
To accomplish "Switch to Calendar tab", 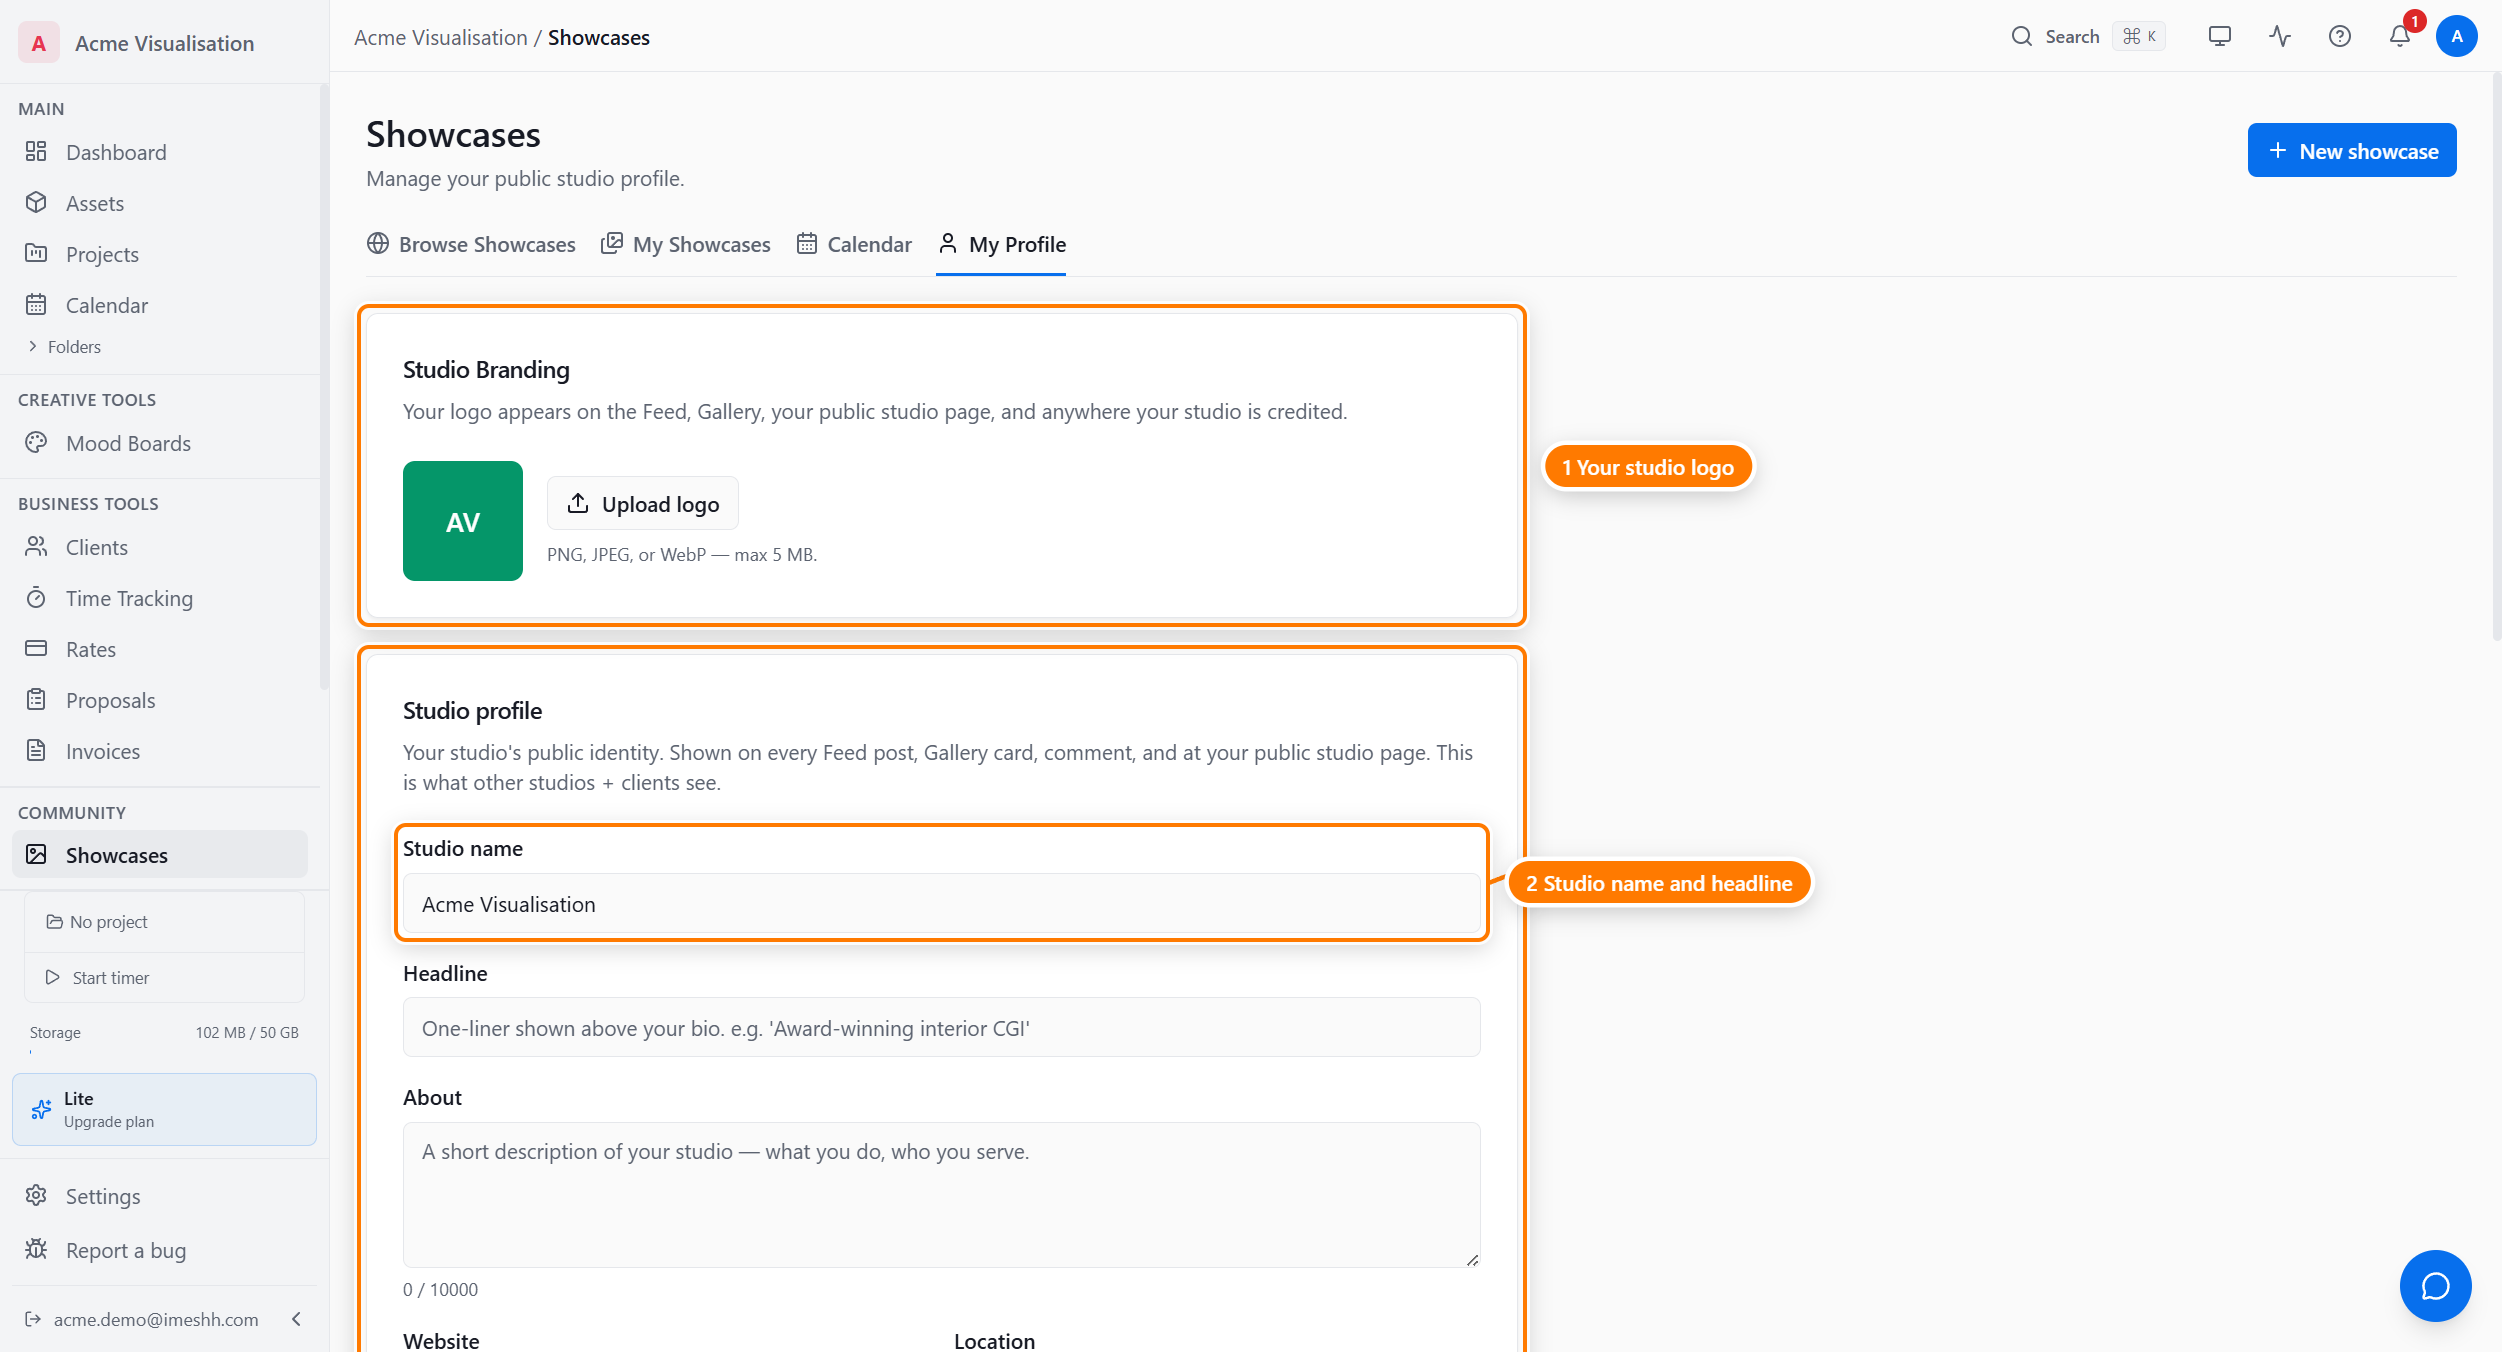I will (854, 244).
